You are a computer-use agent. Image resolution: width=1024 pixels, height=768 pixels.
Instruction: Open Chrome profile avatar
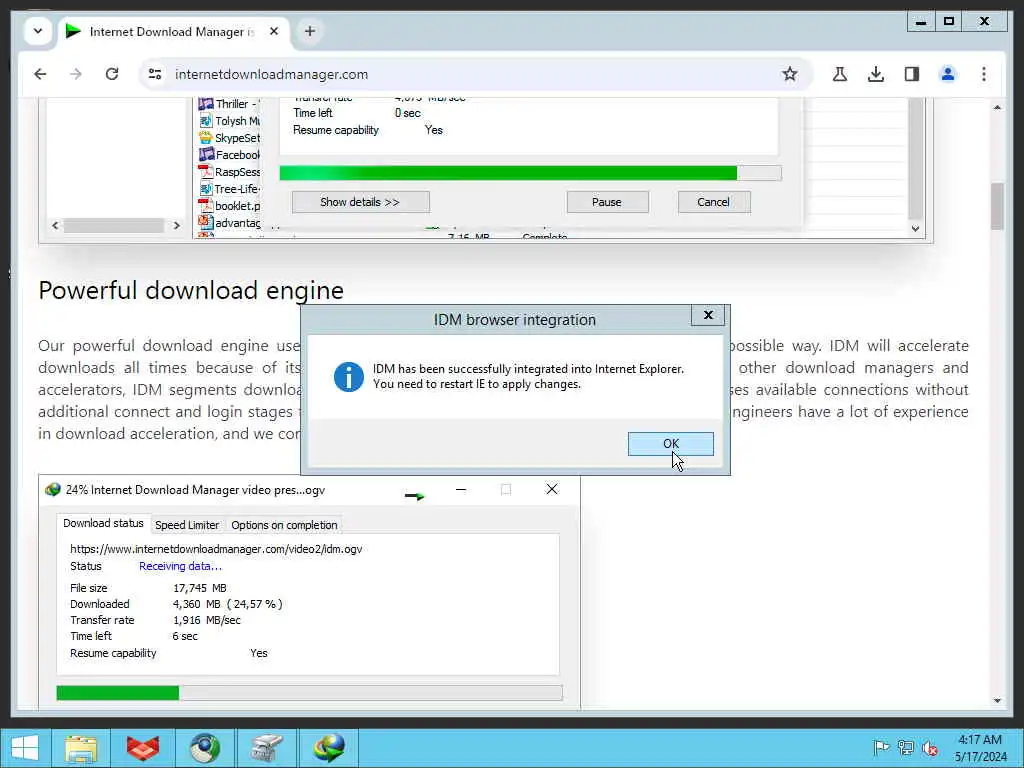[948, 74]
